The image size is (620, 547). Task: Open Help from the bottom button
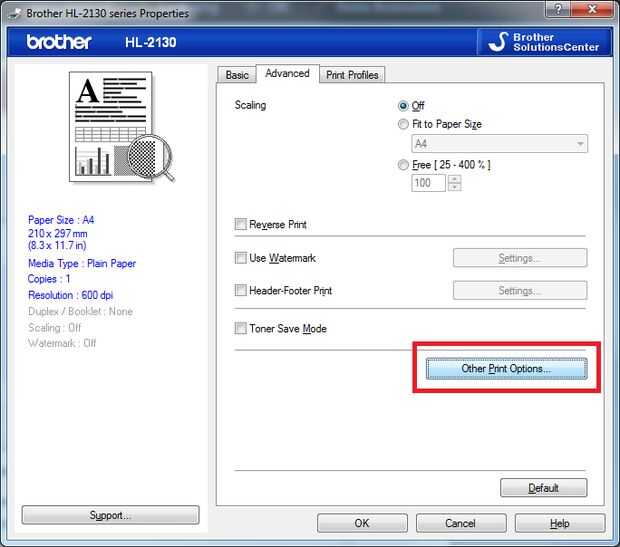[560, 523]
